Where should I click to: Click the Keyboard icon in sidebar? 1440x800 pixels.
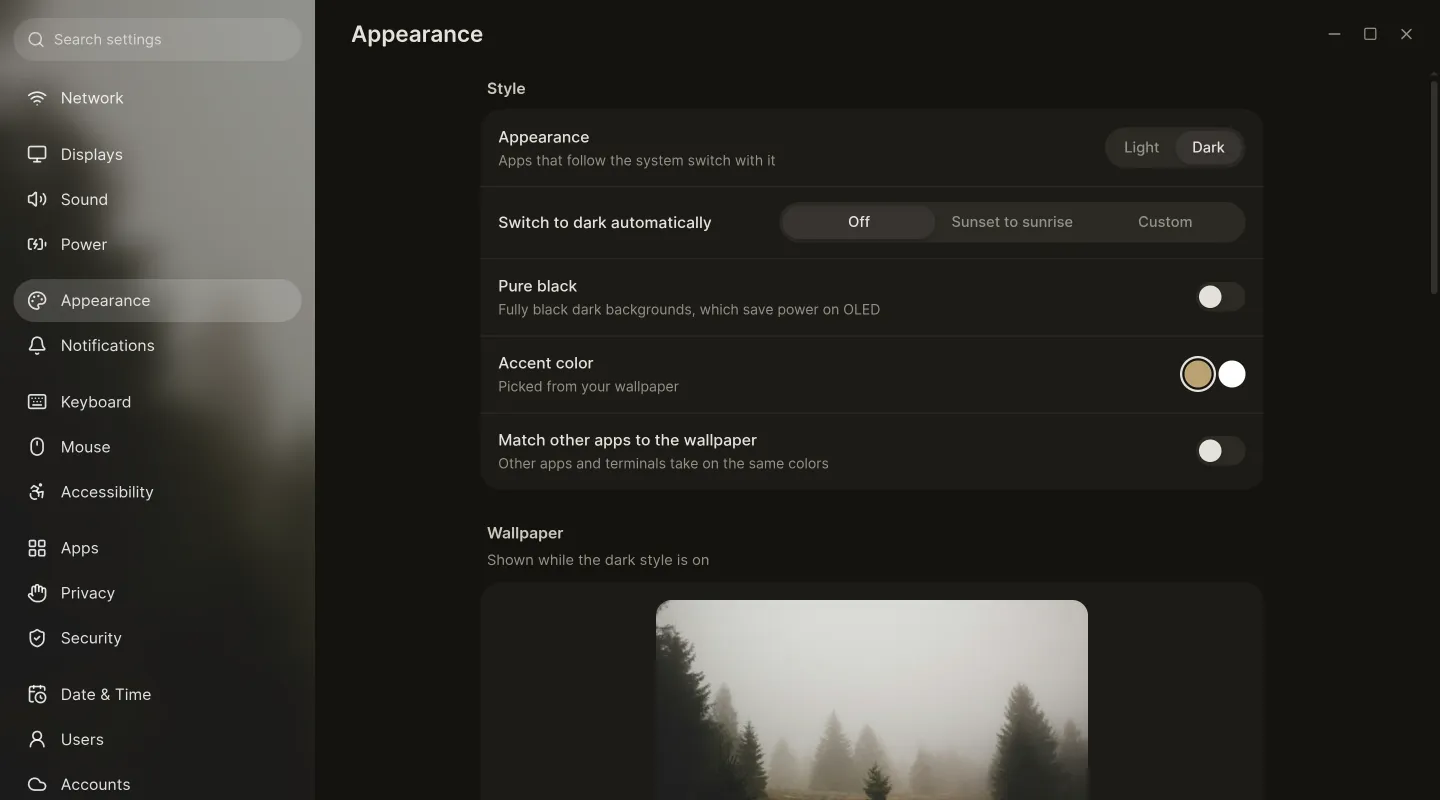tap(37, 402)
